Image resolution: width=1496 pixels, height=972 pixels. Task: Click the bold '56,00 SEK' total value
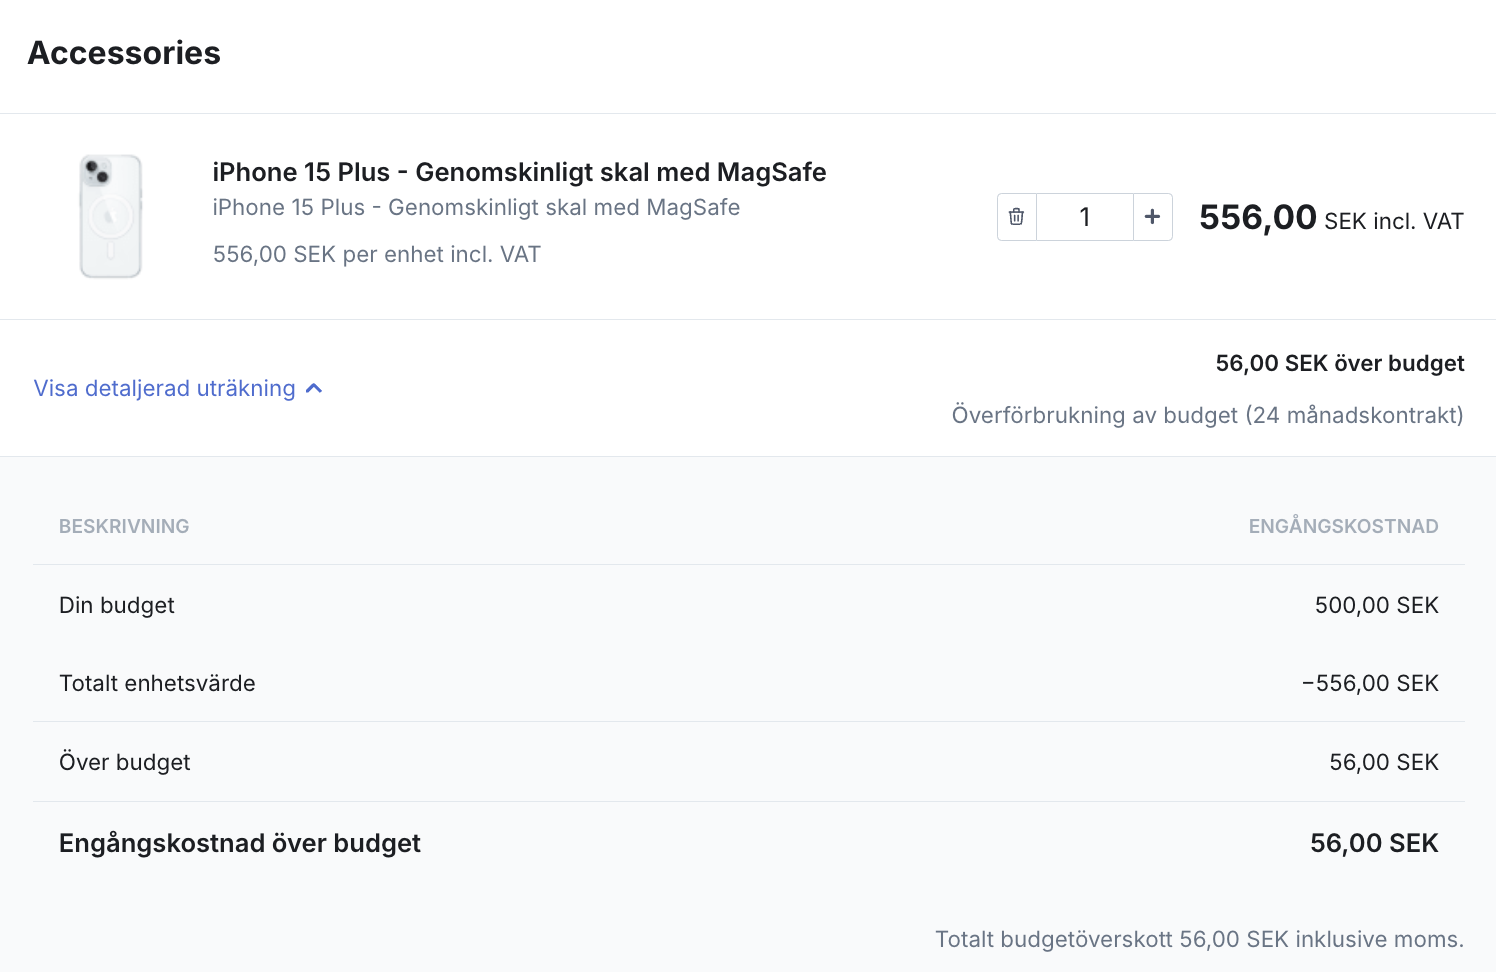tap(1374, 843)
